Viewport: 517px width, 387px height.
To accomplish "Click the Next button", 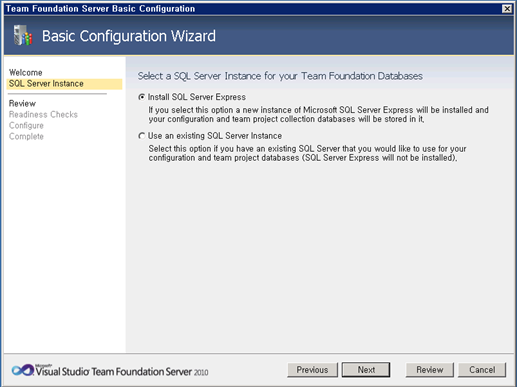I will point(366,370).
